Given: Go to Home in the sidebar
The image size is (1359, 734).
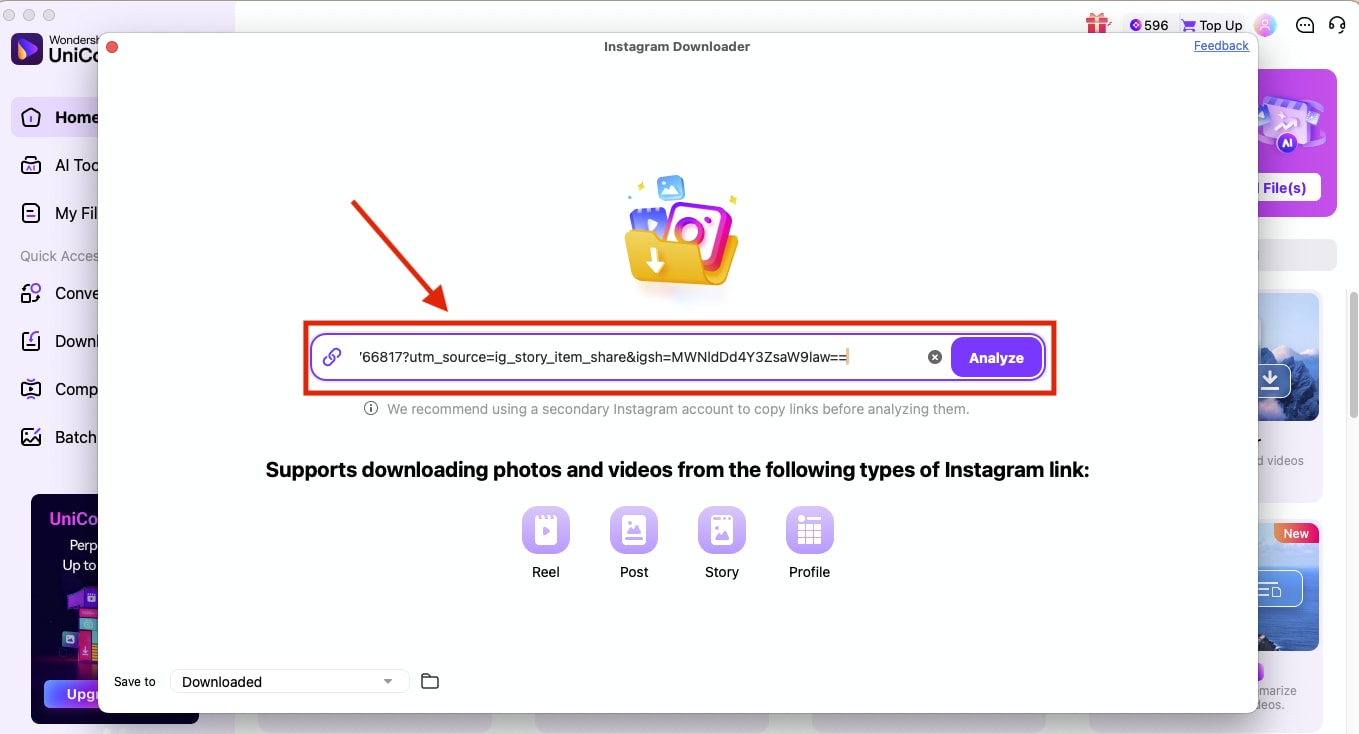Looking at the screenshot, I should (x=60, y=117).
